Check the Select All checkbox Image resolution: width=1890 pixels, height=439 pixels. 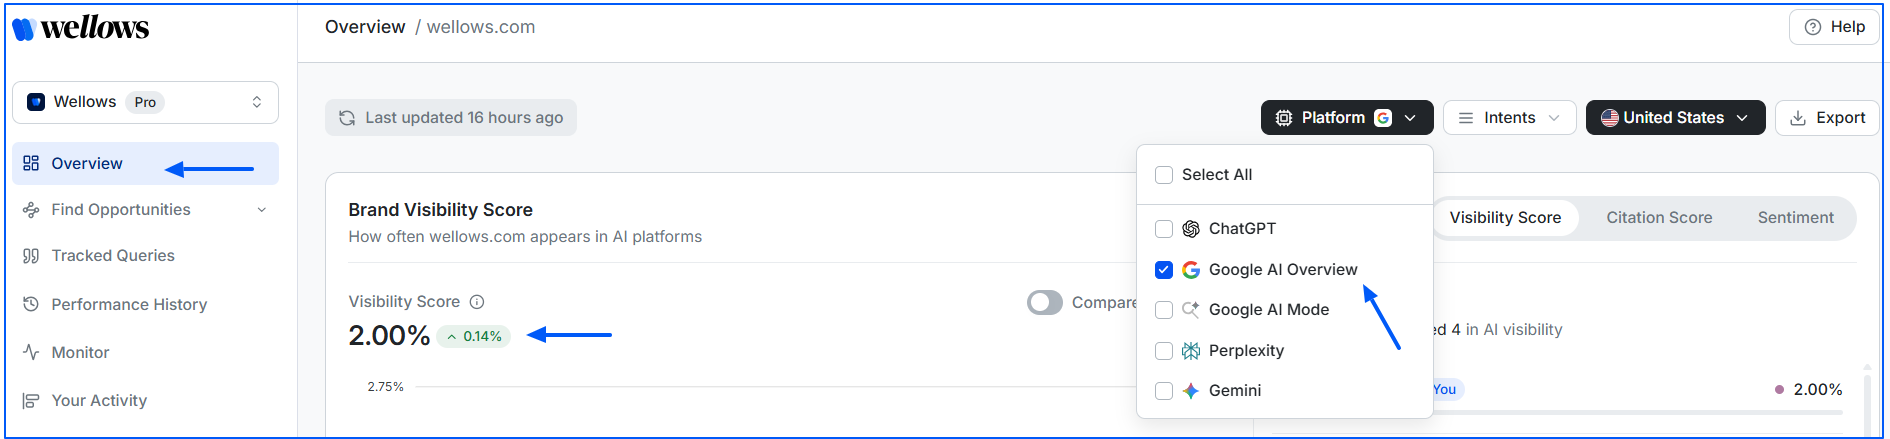(1164, 175)
